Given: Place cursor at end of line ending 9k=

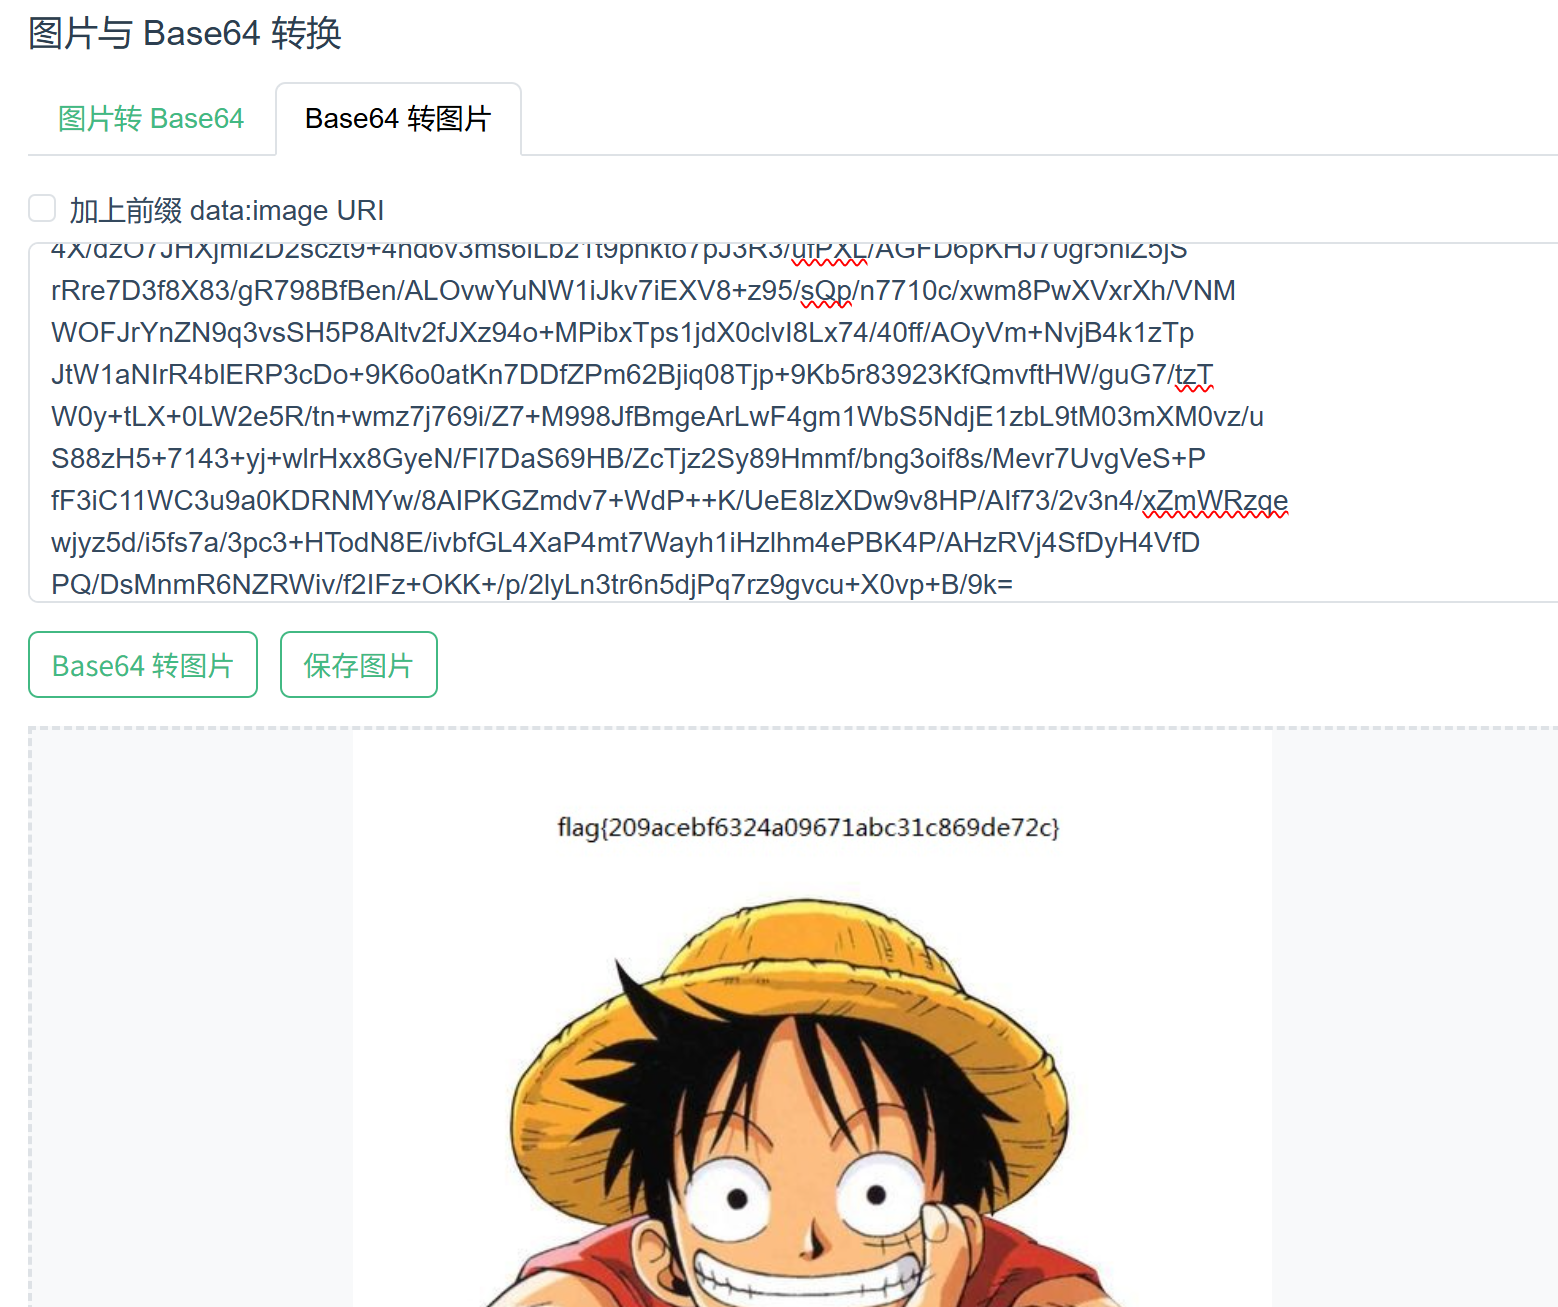Looking at the screenshot, I should tap(1014, 584).
